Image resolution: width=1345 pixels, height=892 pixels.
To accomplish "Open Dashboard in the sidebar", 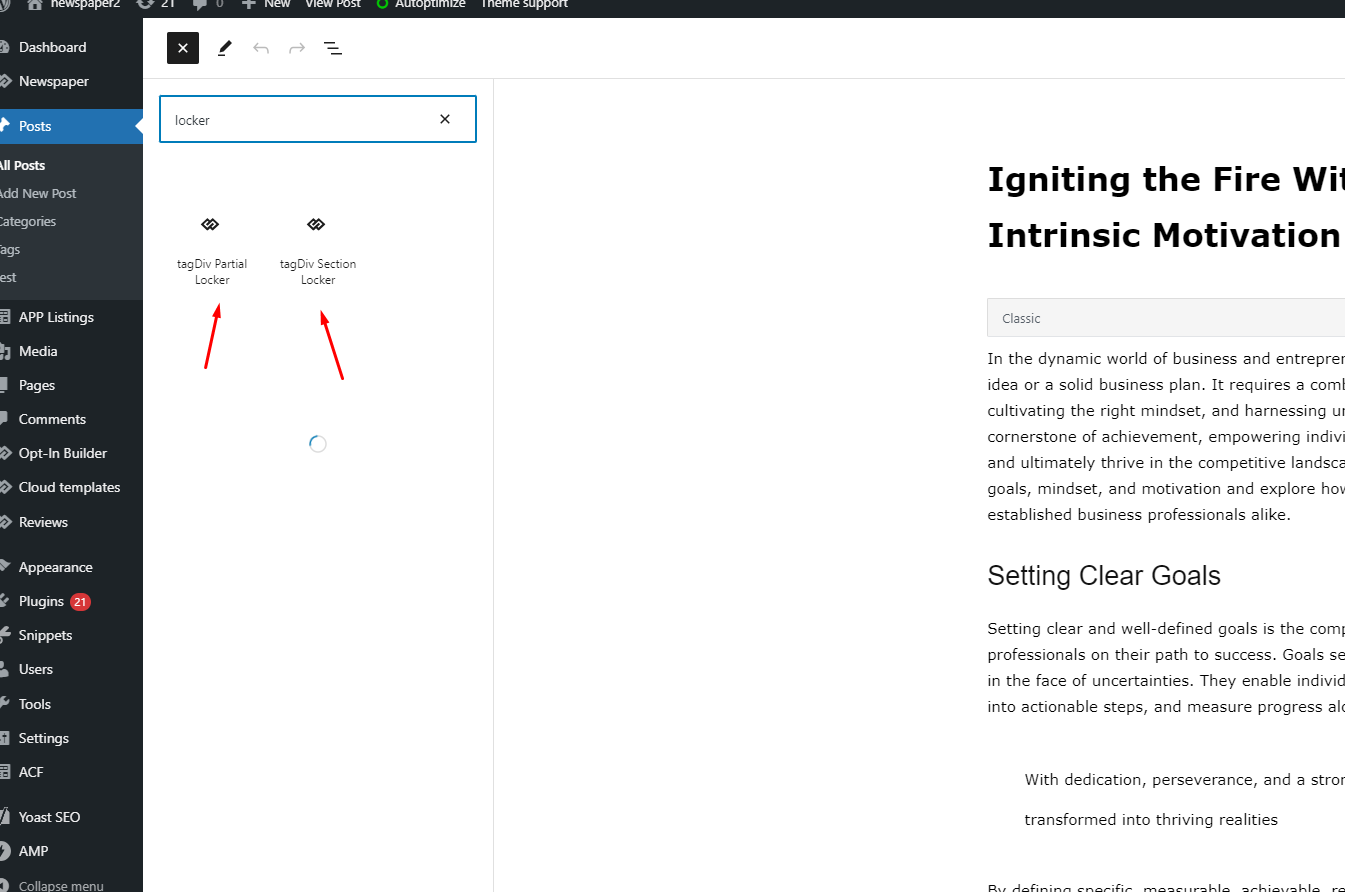I will click(52, 47).
